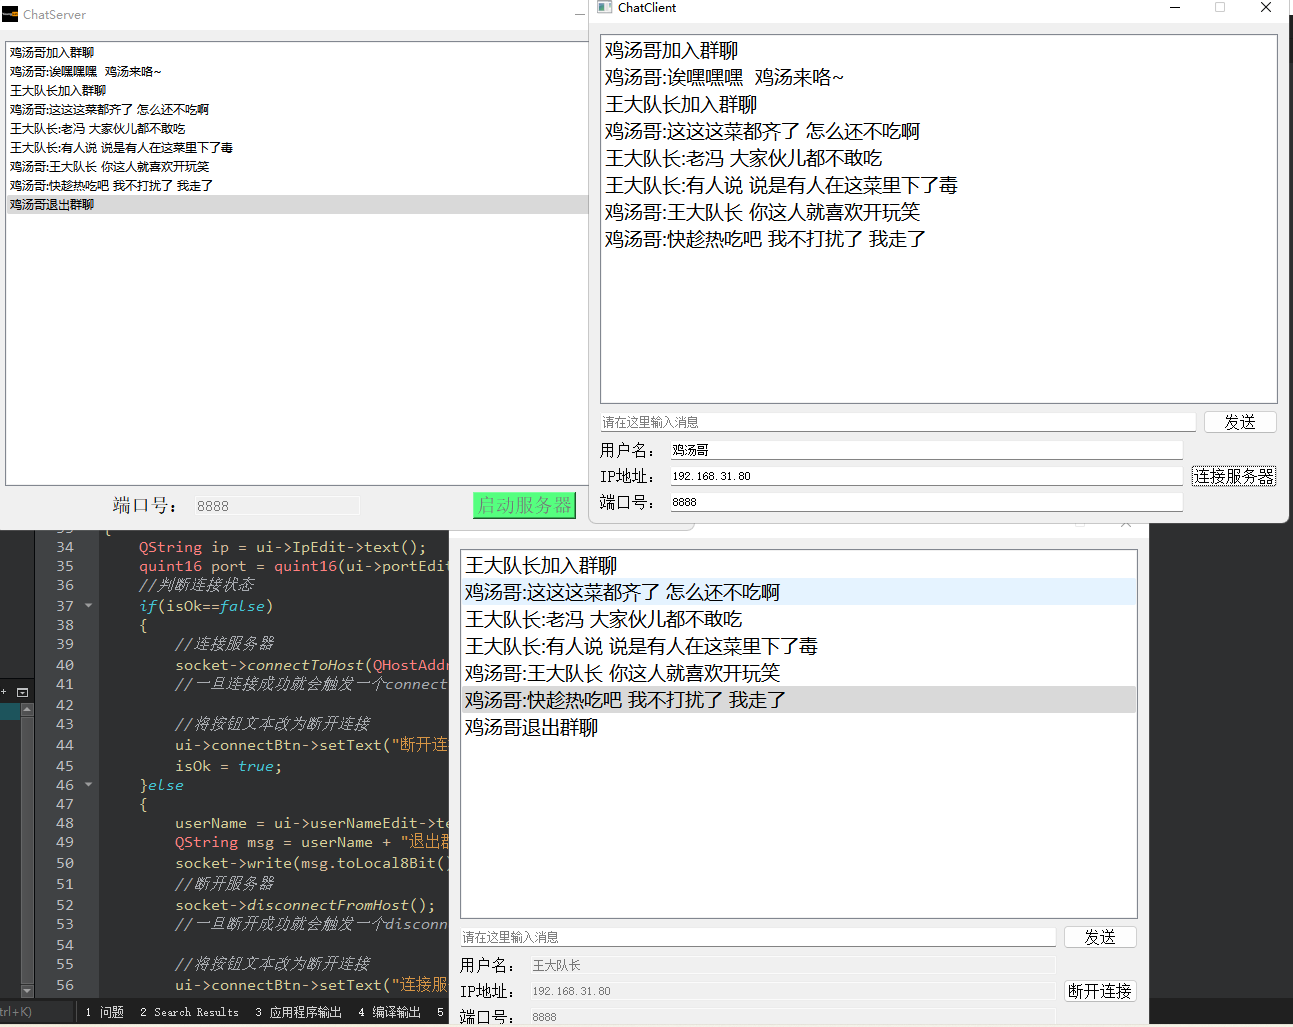This screenshot has height=1027, width=1293.
Task: Click the 用户名 field containing 王大队长
Action: (793, 965)
